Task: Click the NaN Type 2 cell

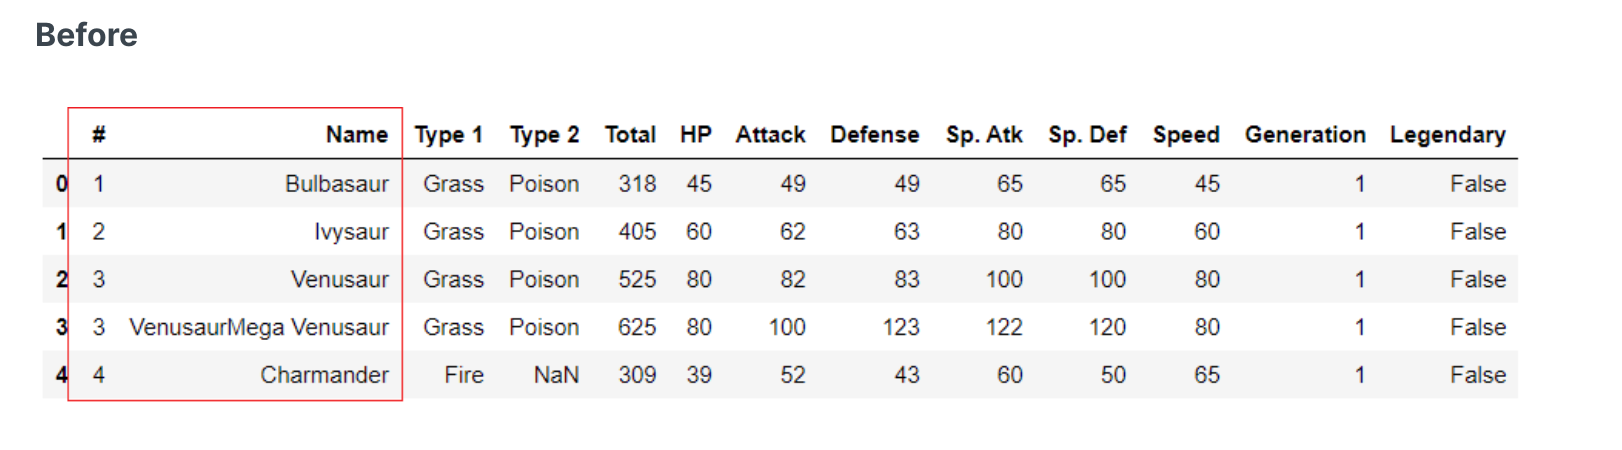Action: pyautogui.click(x=556, y=375)
